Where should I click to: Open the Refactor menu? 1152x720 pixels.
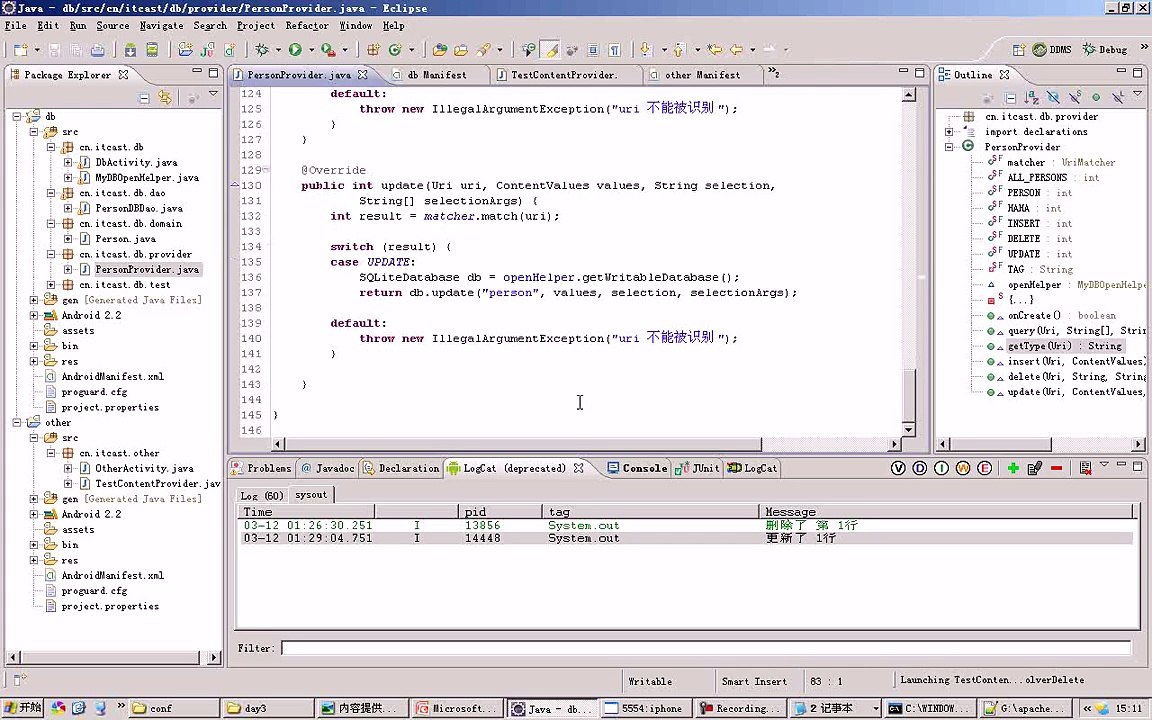307,25
